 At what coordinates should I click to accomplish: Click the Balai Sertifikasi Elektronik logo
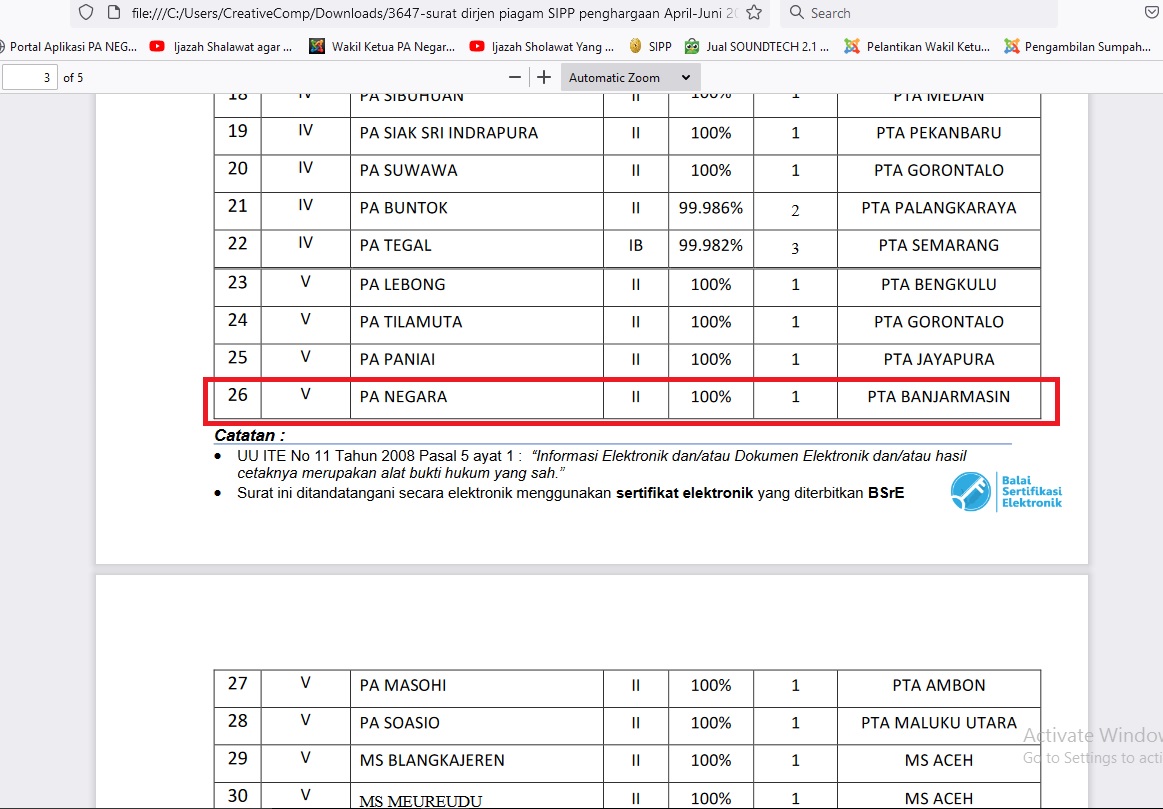pos(1006,492)
